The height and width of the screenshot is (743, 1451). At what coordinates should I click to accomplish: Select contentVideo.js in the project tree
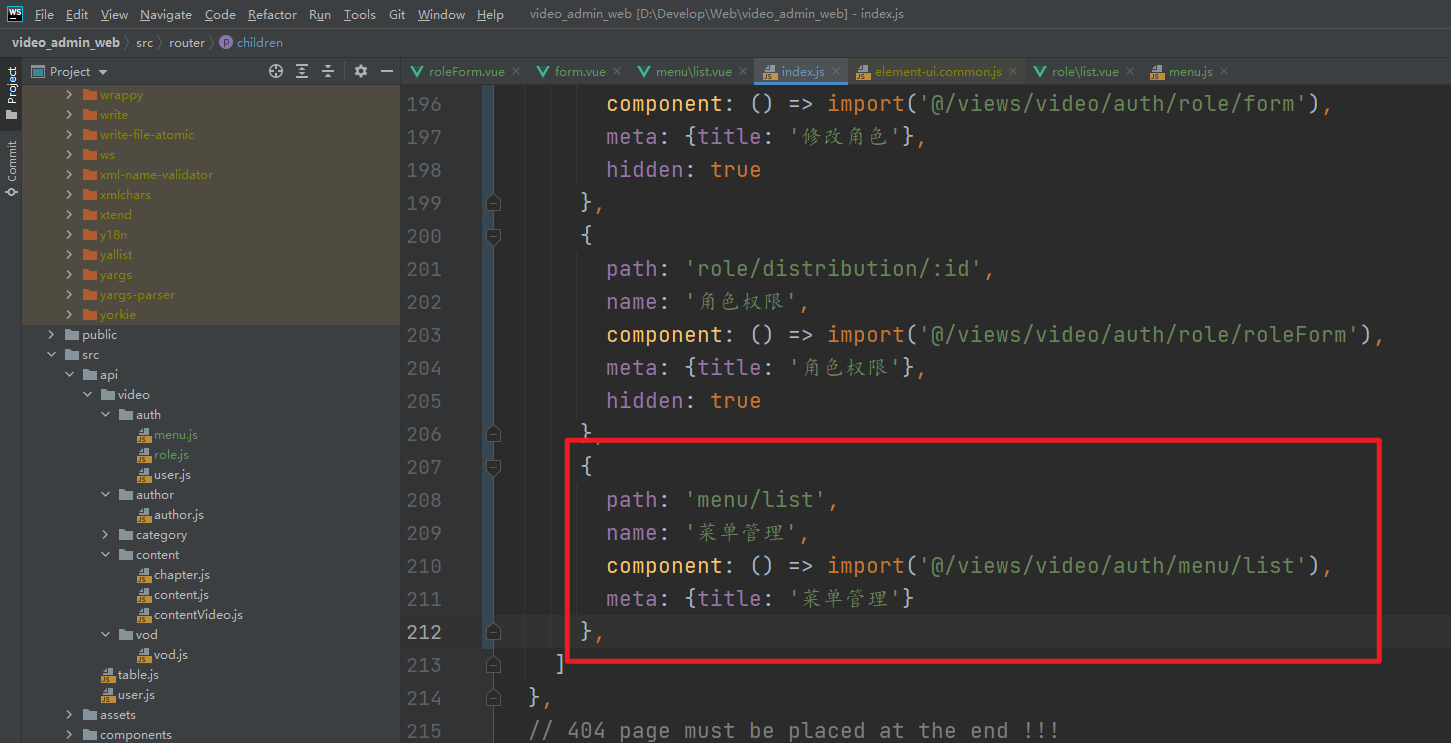coord(198,615)
